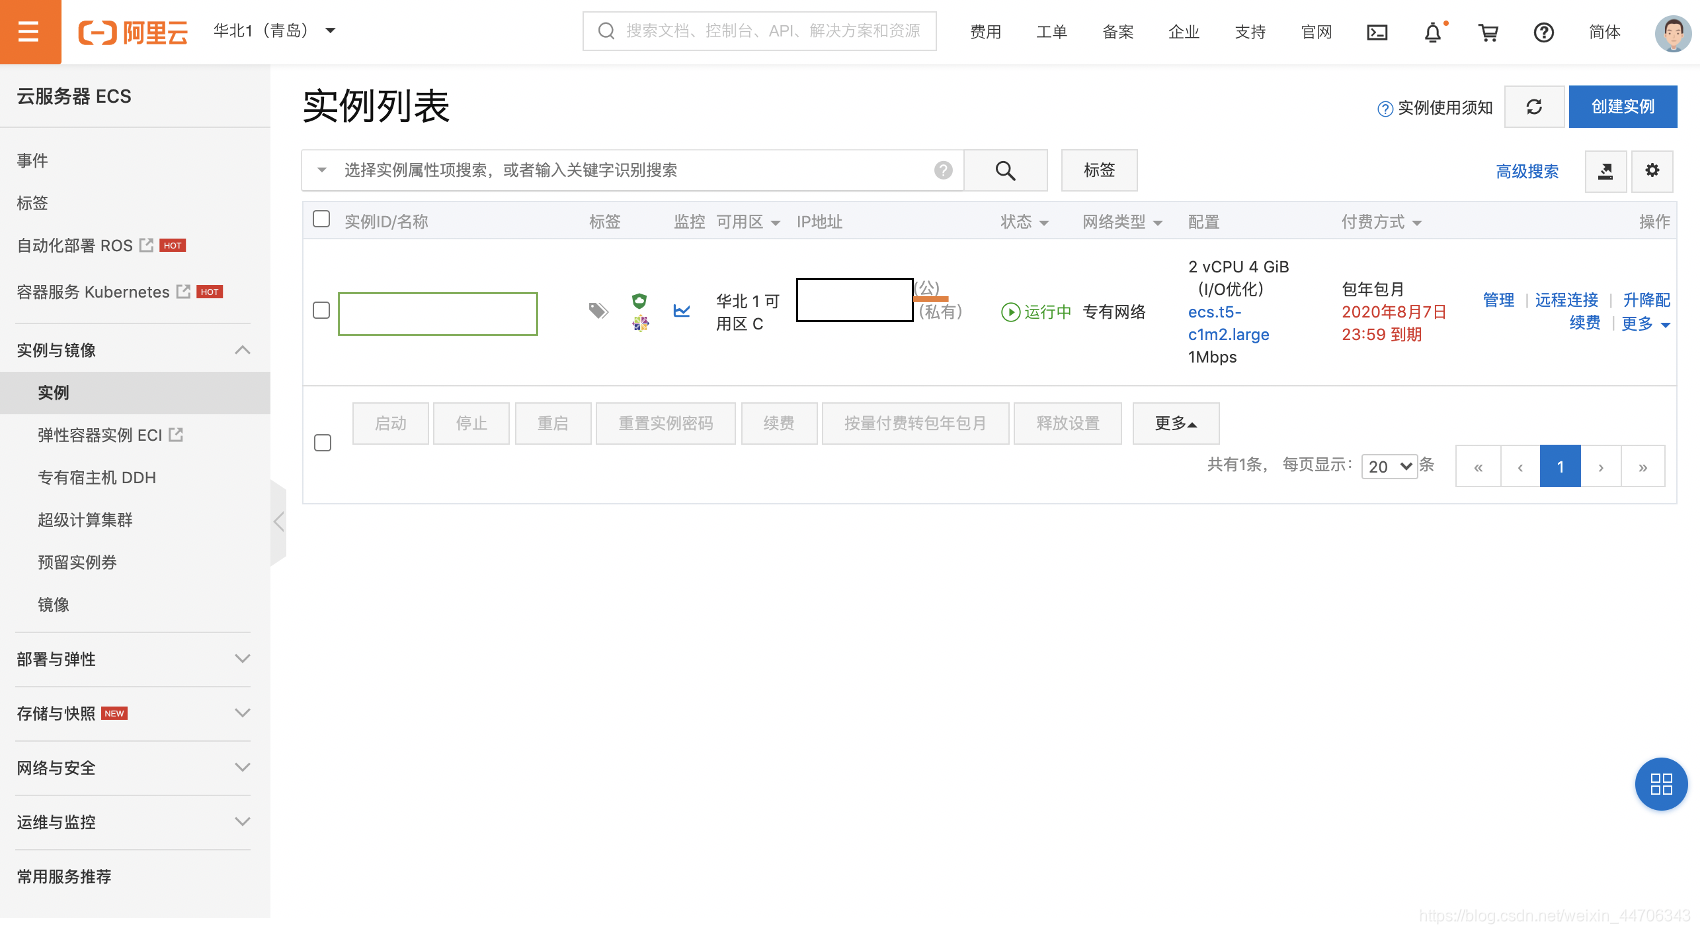This screenshot has height=934, width=1700.
Task: Open the help question mark icon
Action: pos(1543,32)
